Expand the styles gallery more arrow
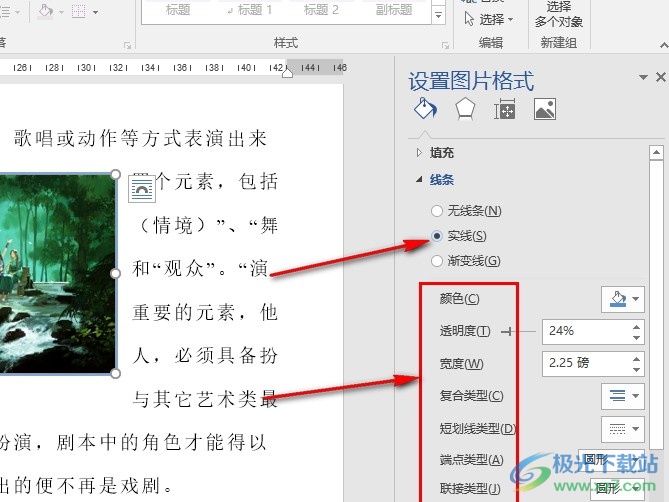 coord(438,15)
